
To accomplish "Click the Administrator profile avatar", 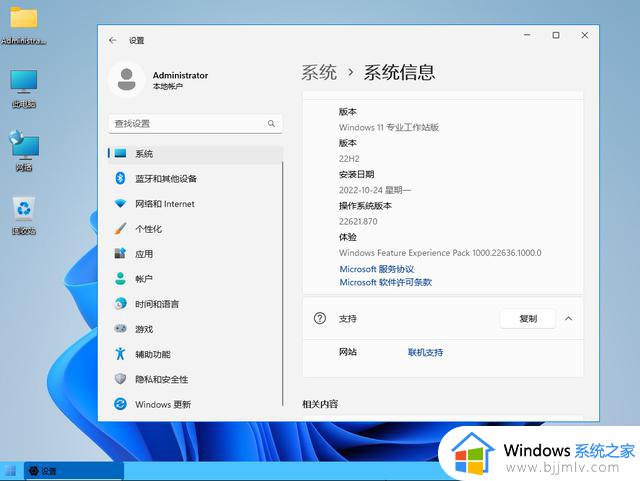I will [127, 79].
